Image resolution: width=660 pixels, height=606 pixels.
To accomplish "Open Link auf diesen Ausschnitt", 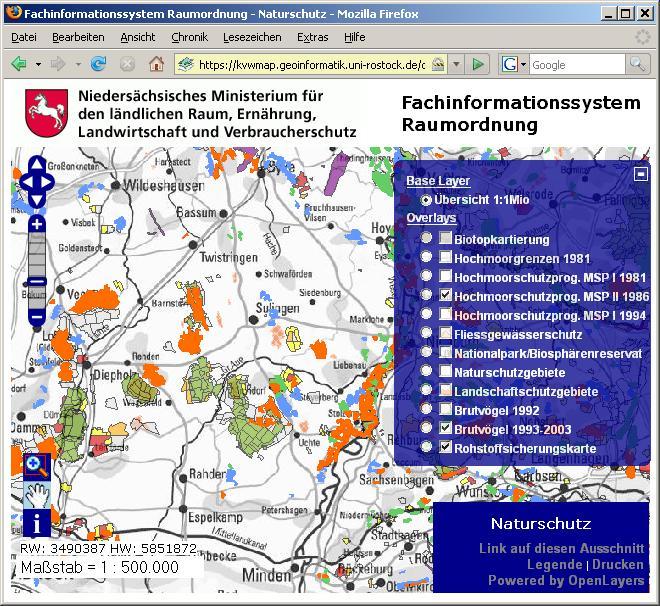I will (561, 549).
